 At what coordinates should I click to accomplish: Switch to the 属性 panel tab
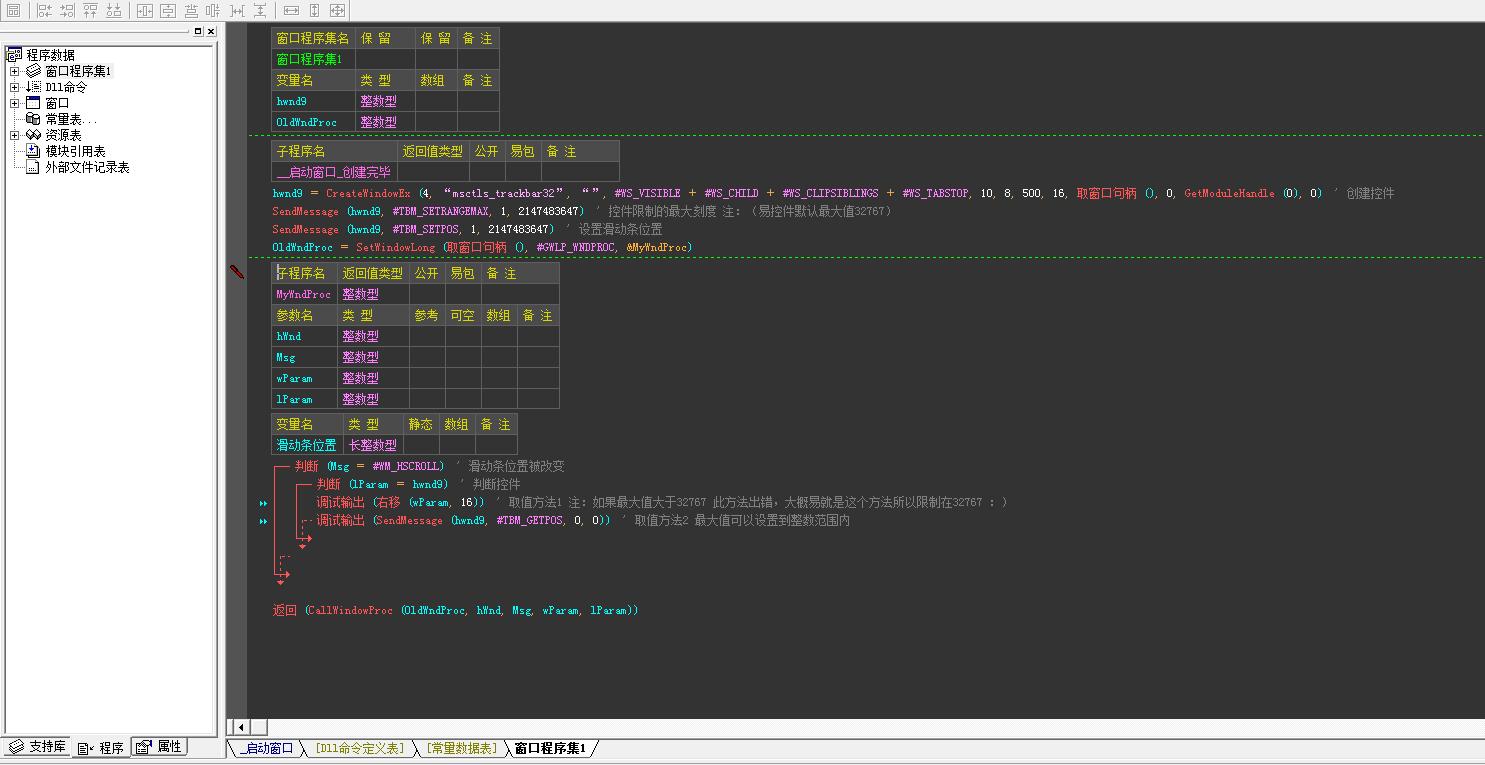click(160, 747)
